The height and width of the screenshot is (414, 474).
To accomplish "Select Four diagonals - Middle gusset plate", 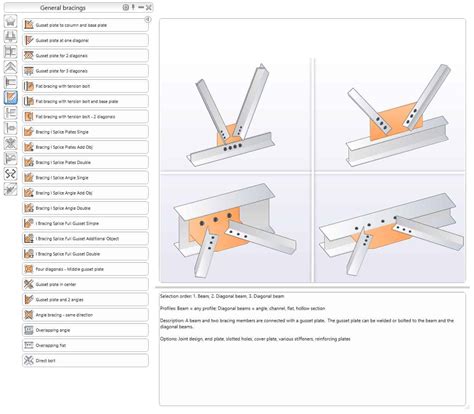I will (x=85, y=269).
